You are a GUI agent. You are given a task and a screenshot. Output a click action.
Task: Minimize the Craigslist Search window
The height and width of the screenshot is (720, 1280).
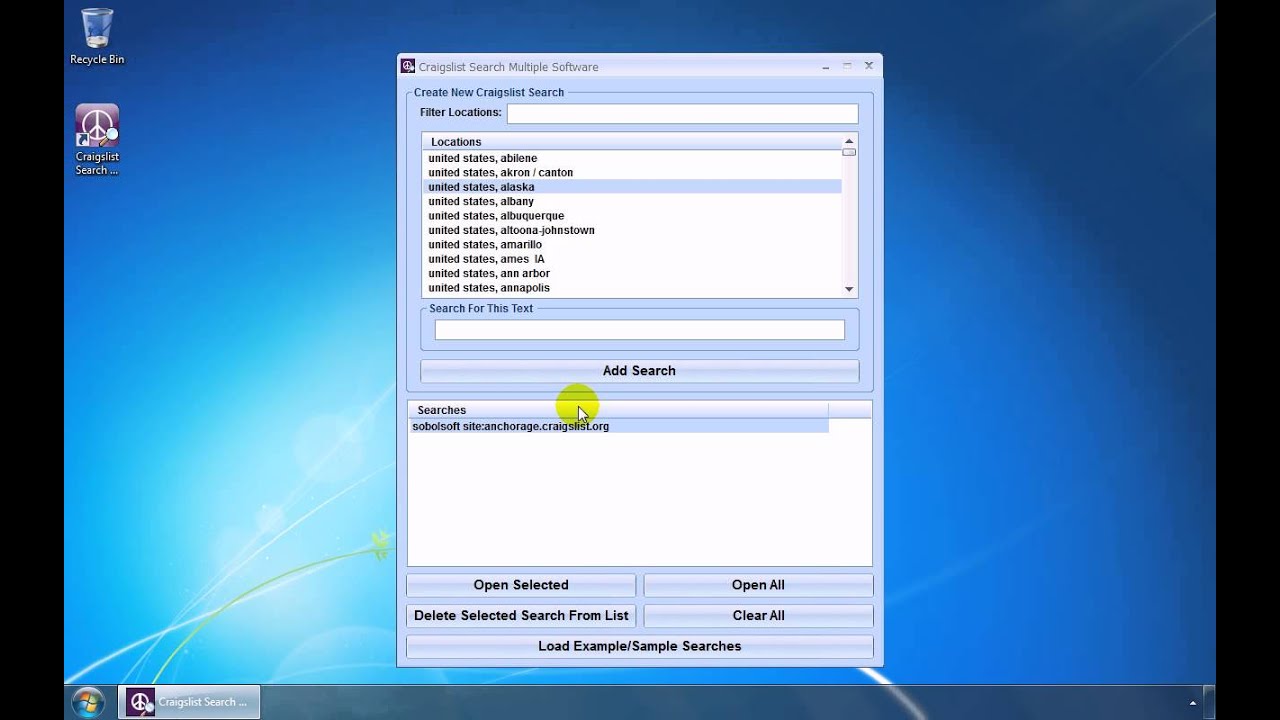[x=826, y=67]
